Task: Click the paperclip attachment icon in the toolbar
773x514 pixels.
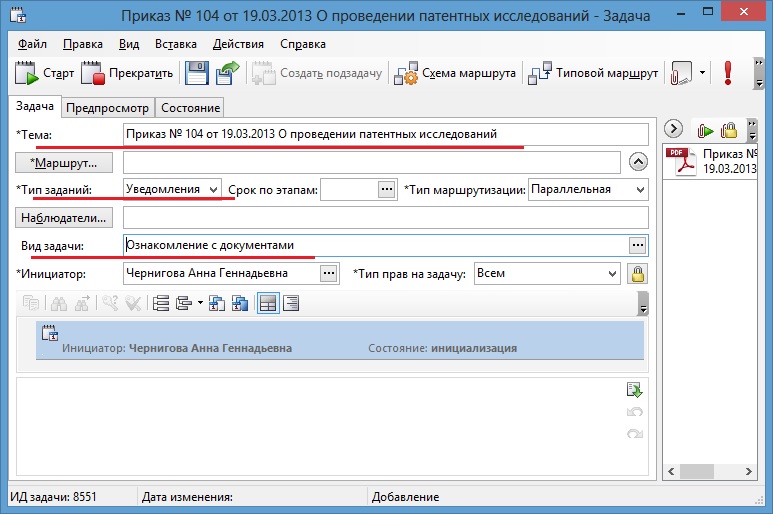Action: click(x=681, y=73)
